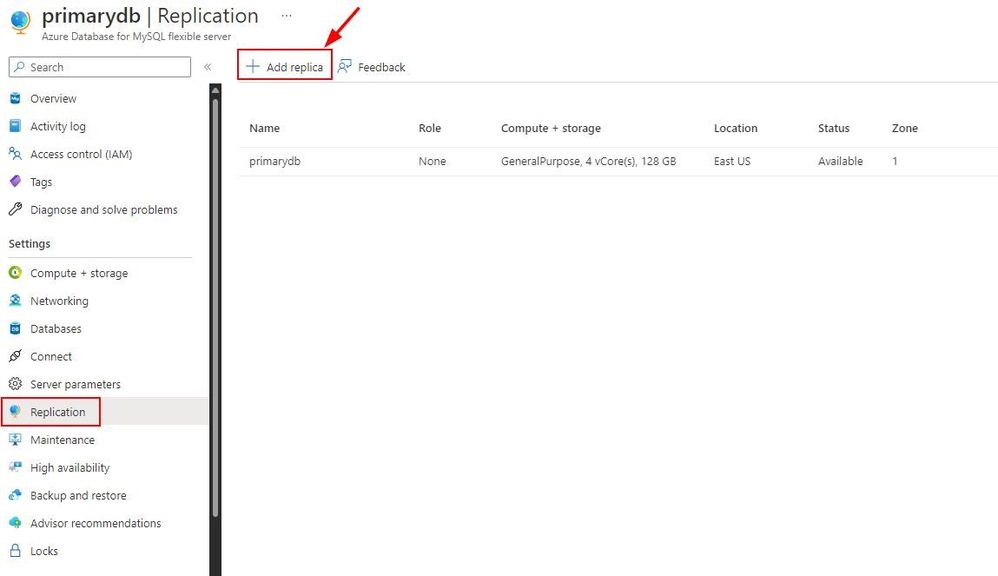Click the sidebar vertical scrollbar
998x576 pixels.
(x=215, y=306)
